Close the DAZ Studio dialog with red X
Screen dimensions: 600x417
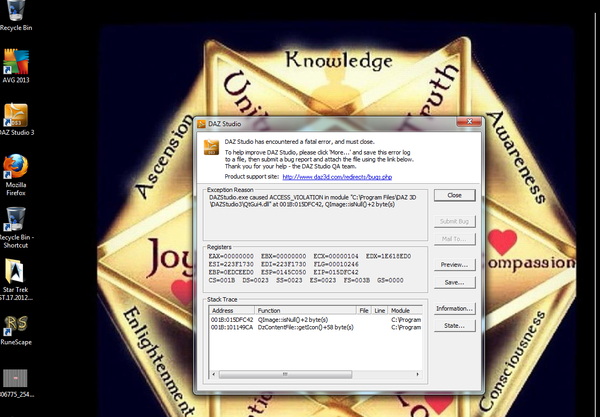469,122
